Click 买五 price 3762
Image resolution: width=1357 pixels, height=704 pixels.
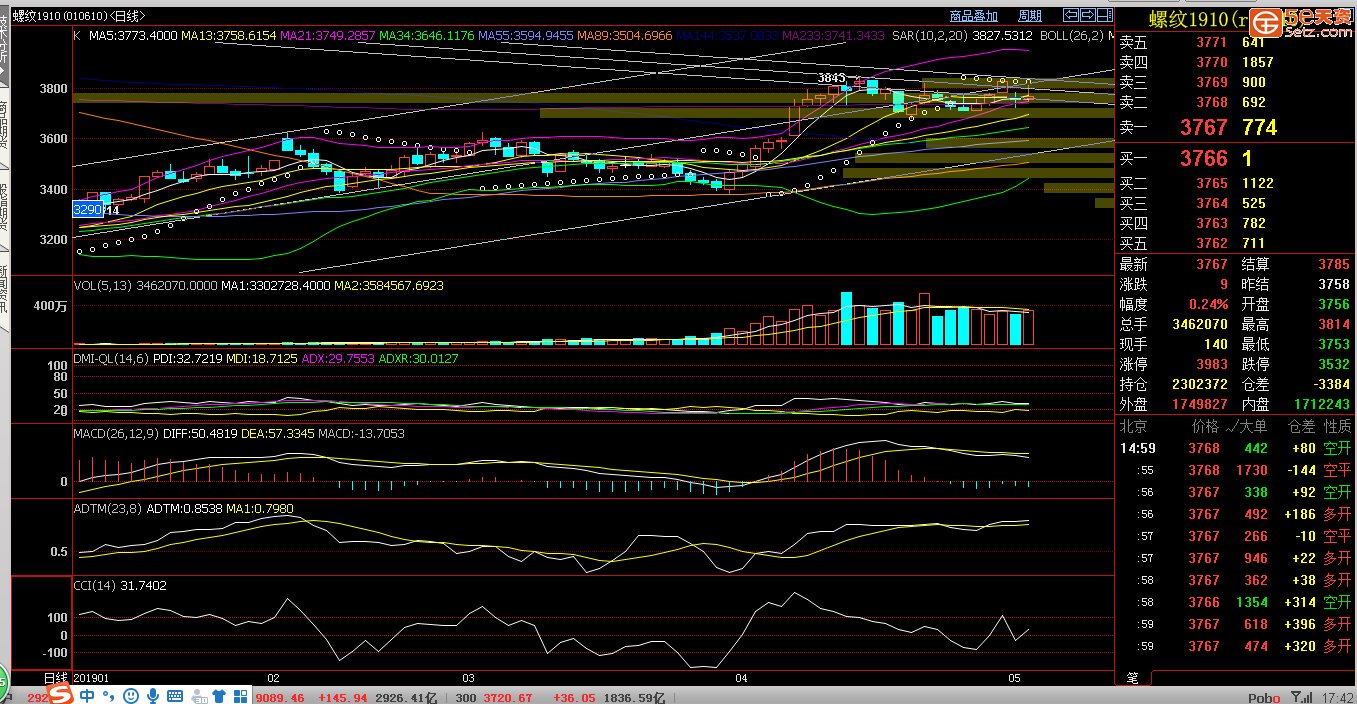point(1212,243)
